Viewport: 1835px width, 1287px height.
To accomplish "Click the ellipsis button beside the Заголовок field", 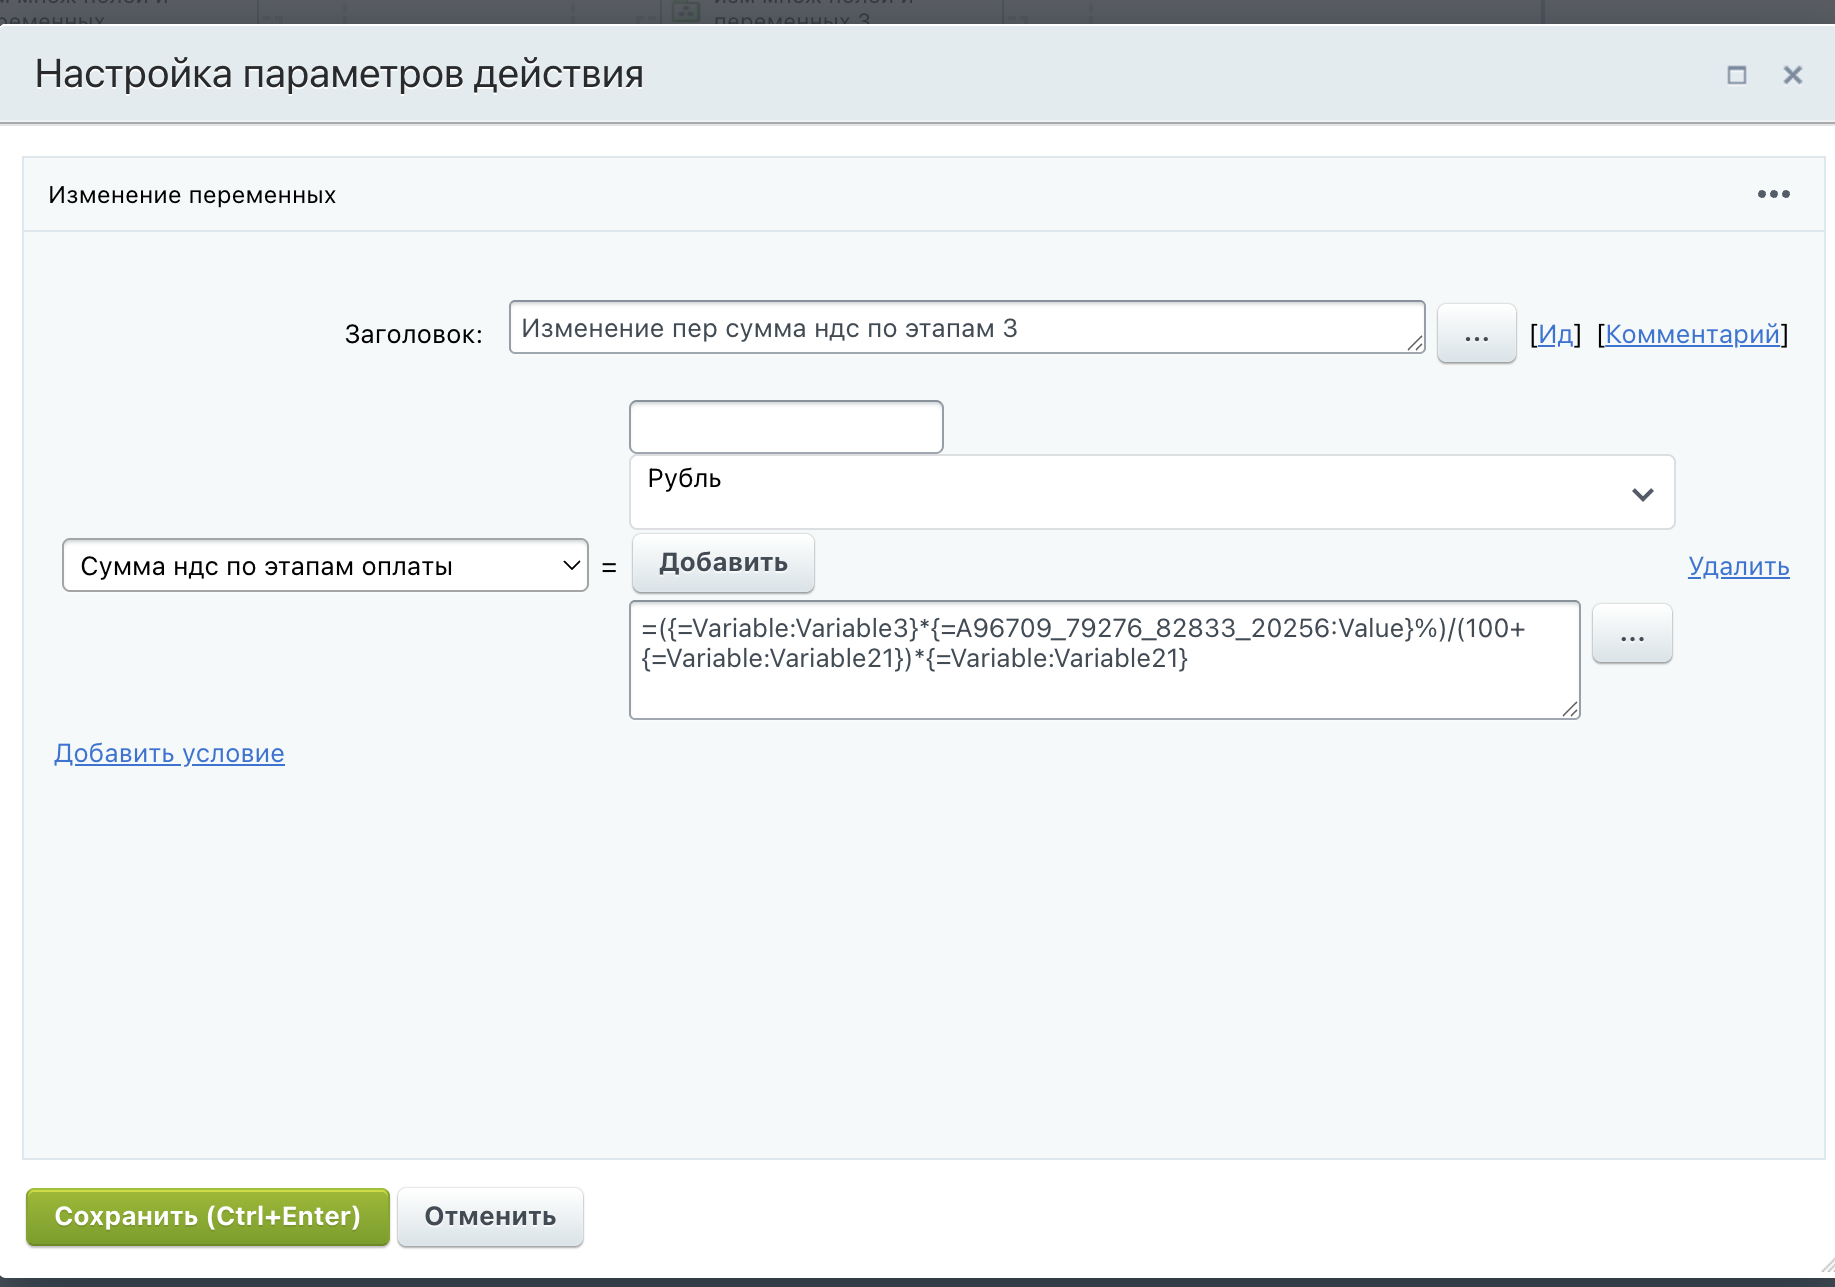I will coord(1476,334).
